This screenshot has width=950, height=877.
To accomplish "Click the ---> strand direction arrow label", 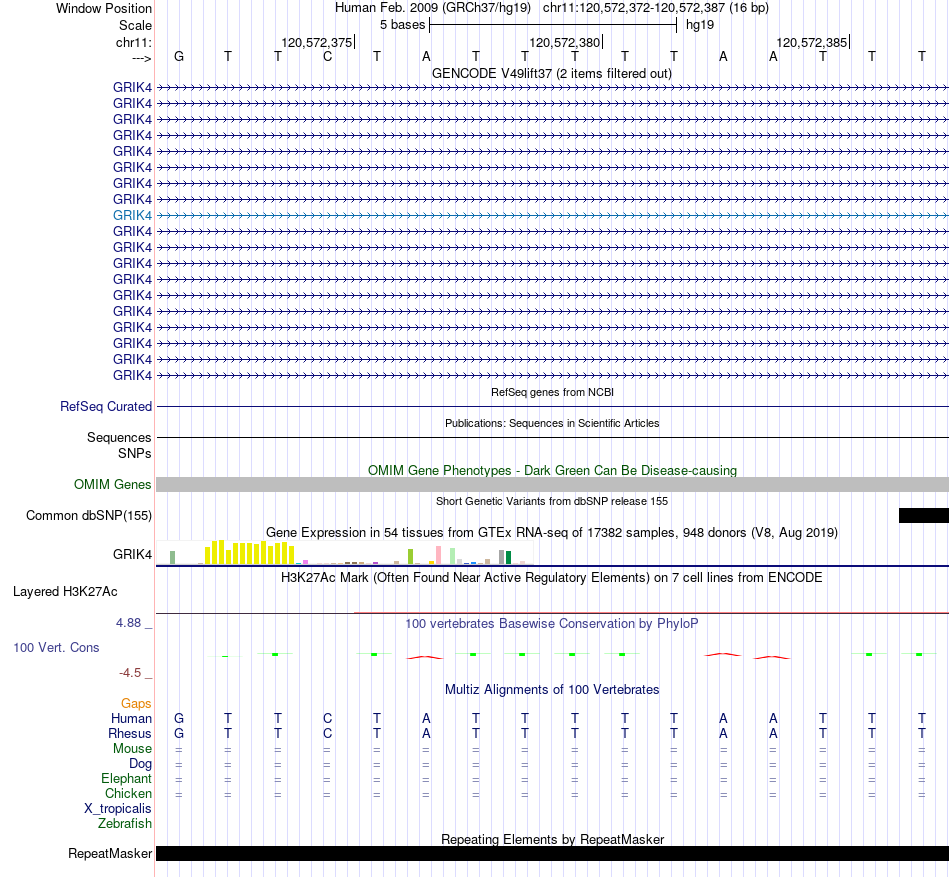I will pos(141,58).
